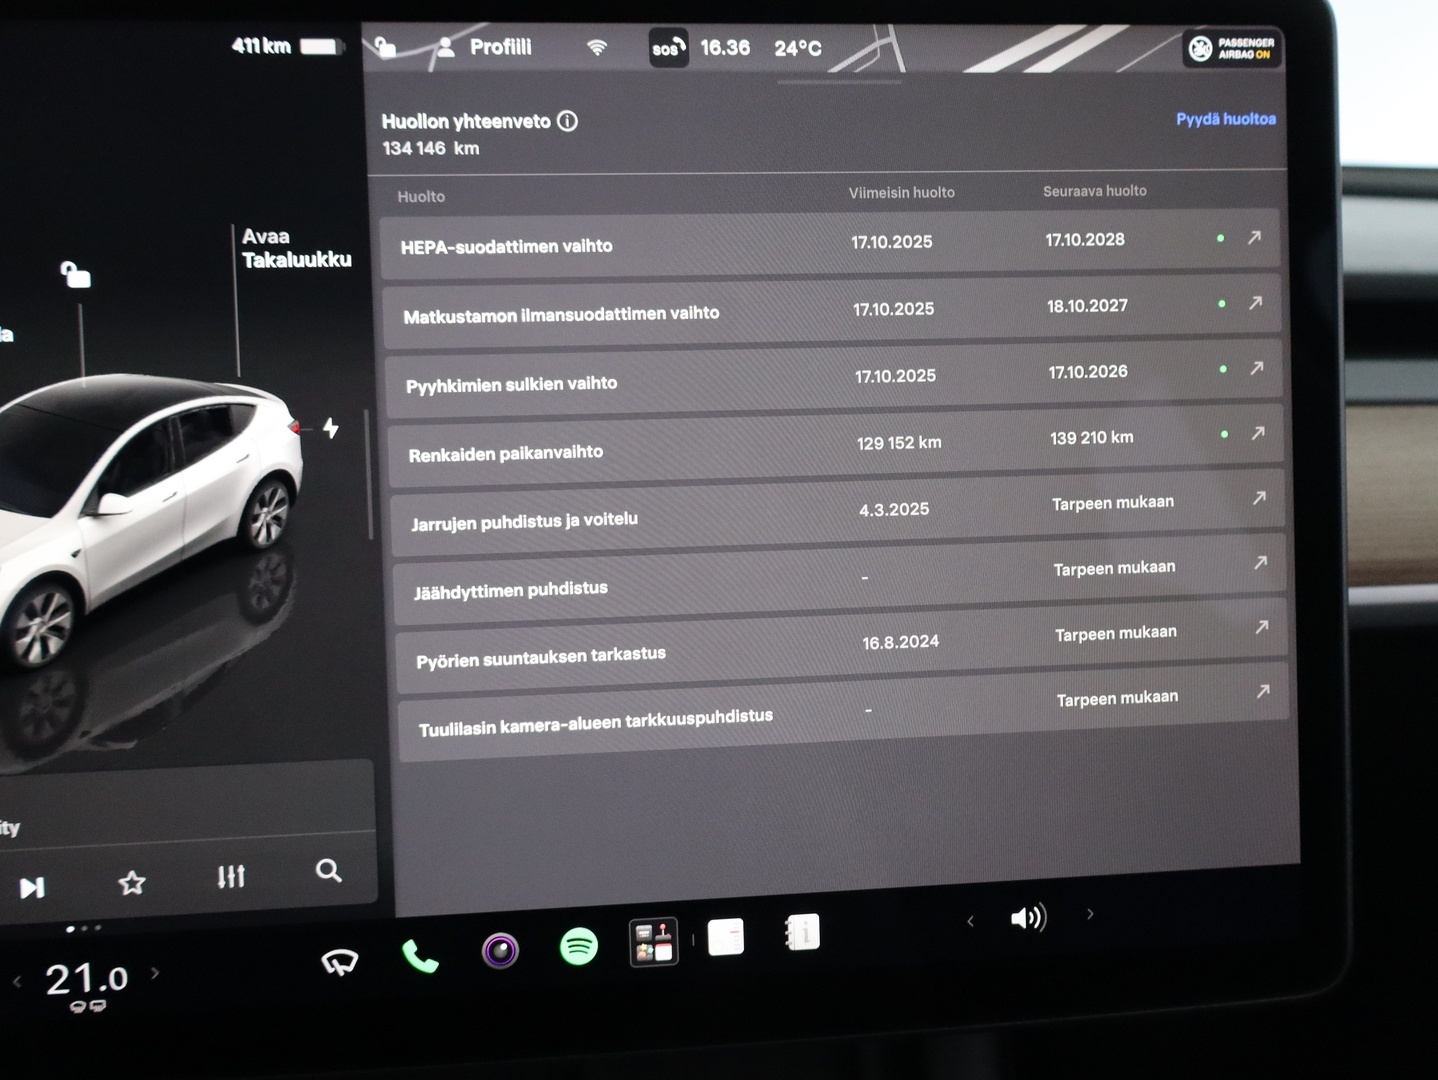Tap Avaa Takaluukku to open trunk
1438x1080 pixels.
tap(296, 248)
